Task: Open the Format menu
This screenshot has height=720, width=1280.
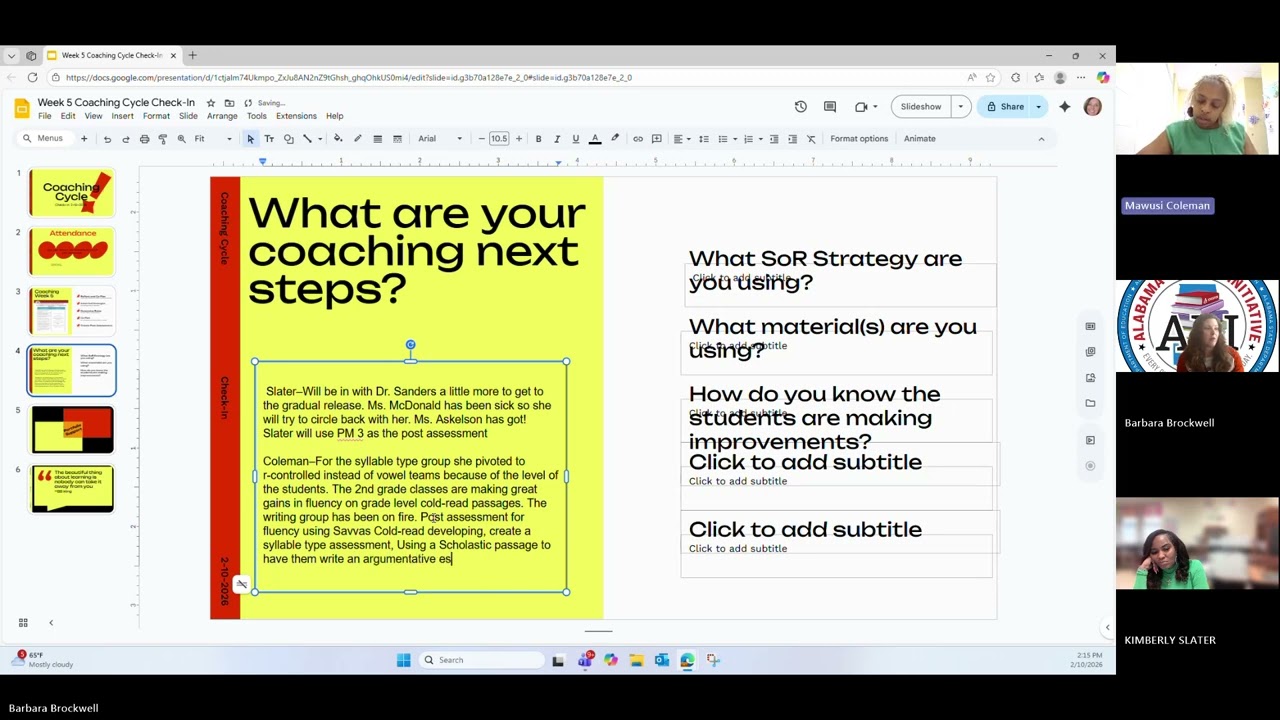Action: (156, 116)
